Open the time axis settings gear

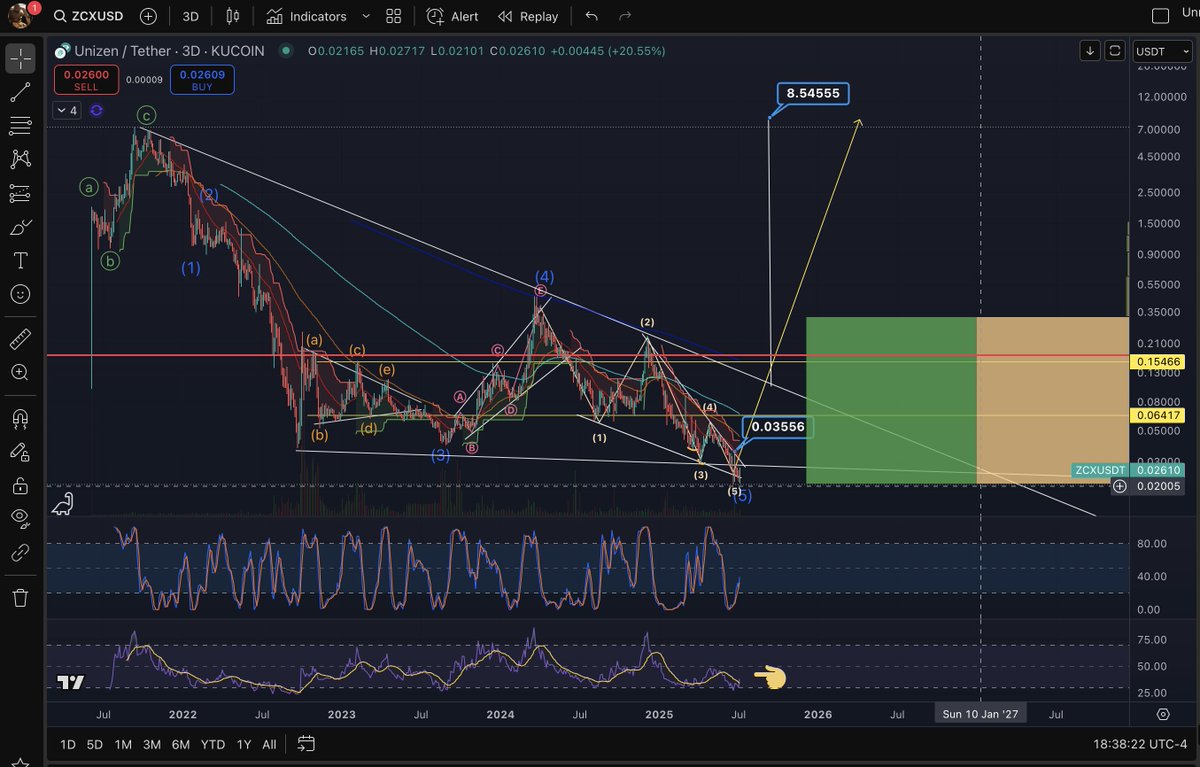[1163, 714]
